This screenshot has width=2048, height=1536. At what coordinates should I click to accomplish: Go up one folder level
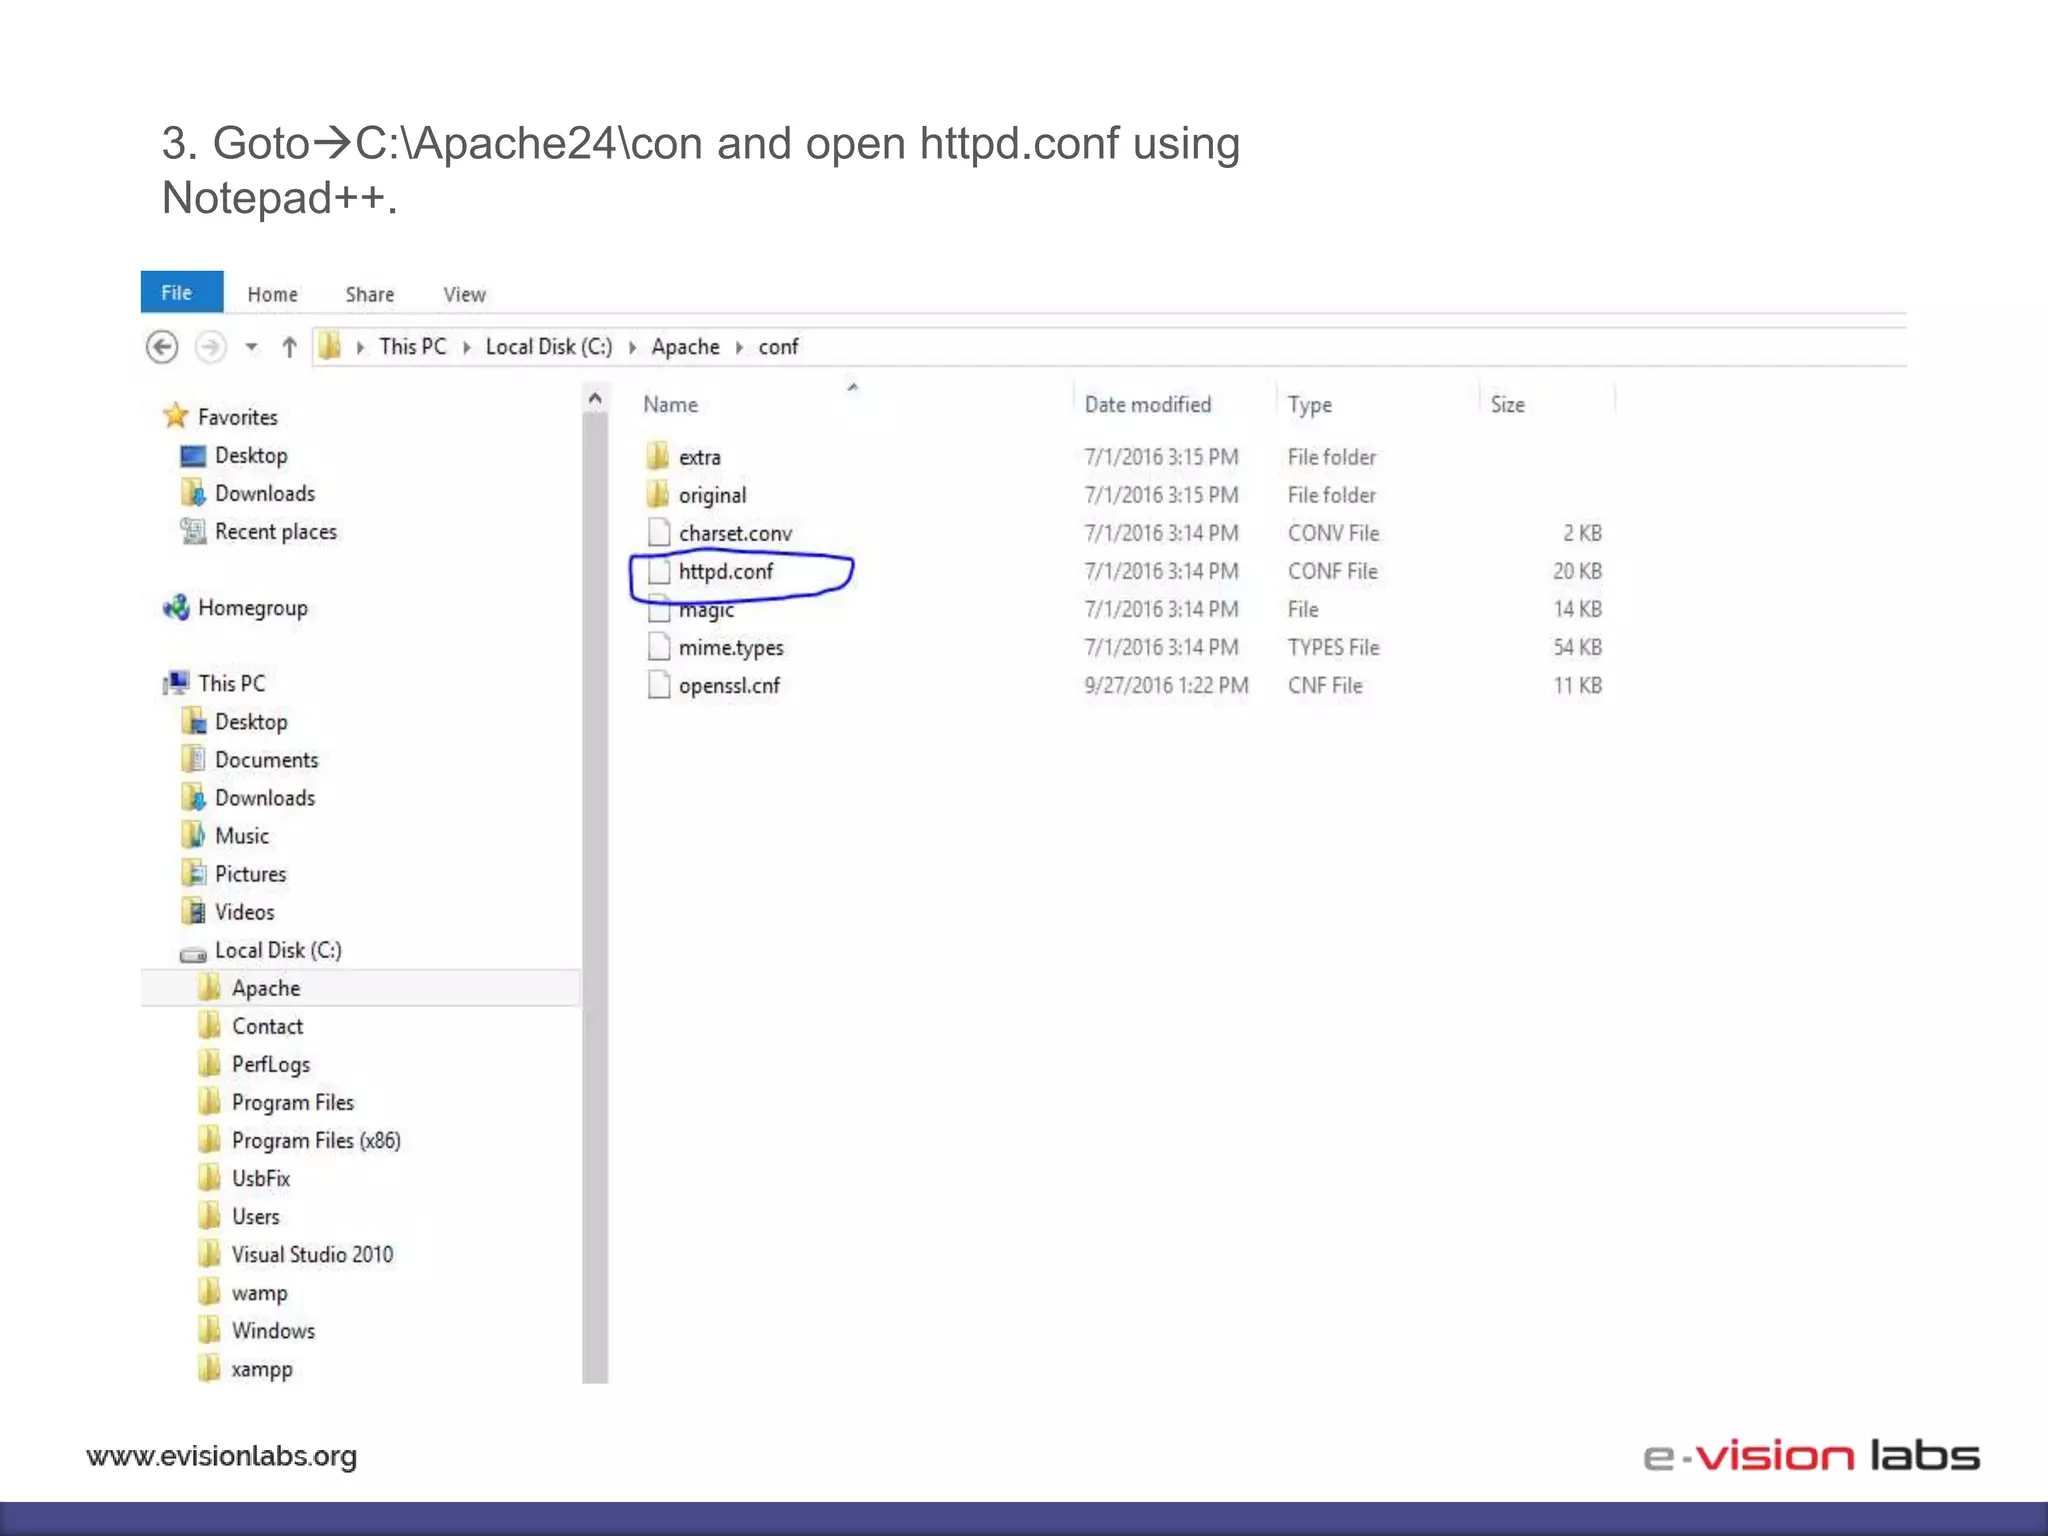(289, 347)
